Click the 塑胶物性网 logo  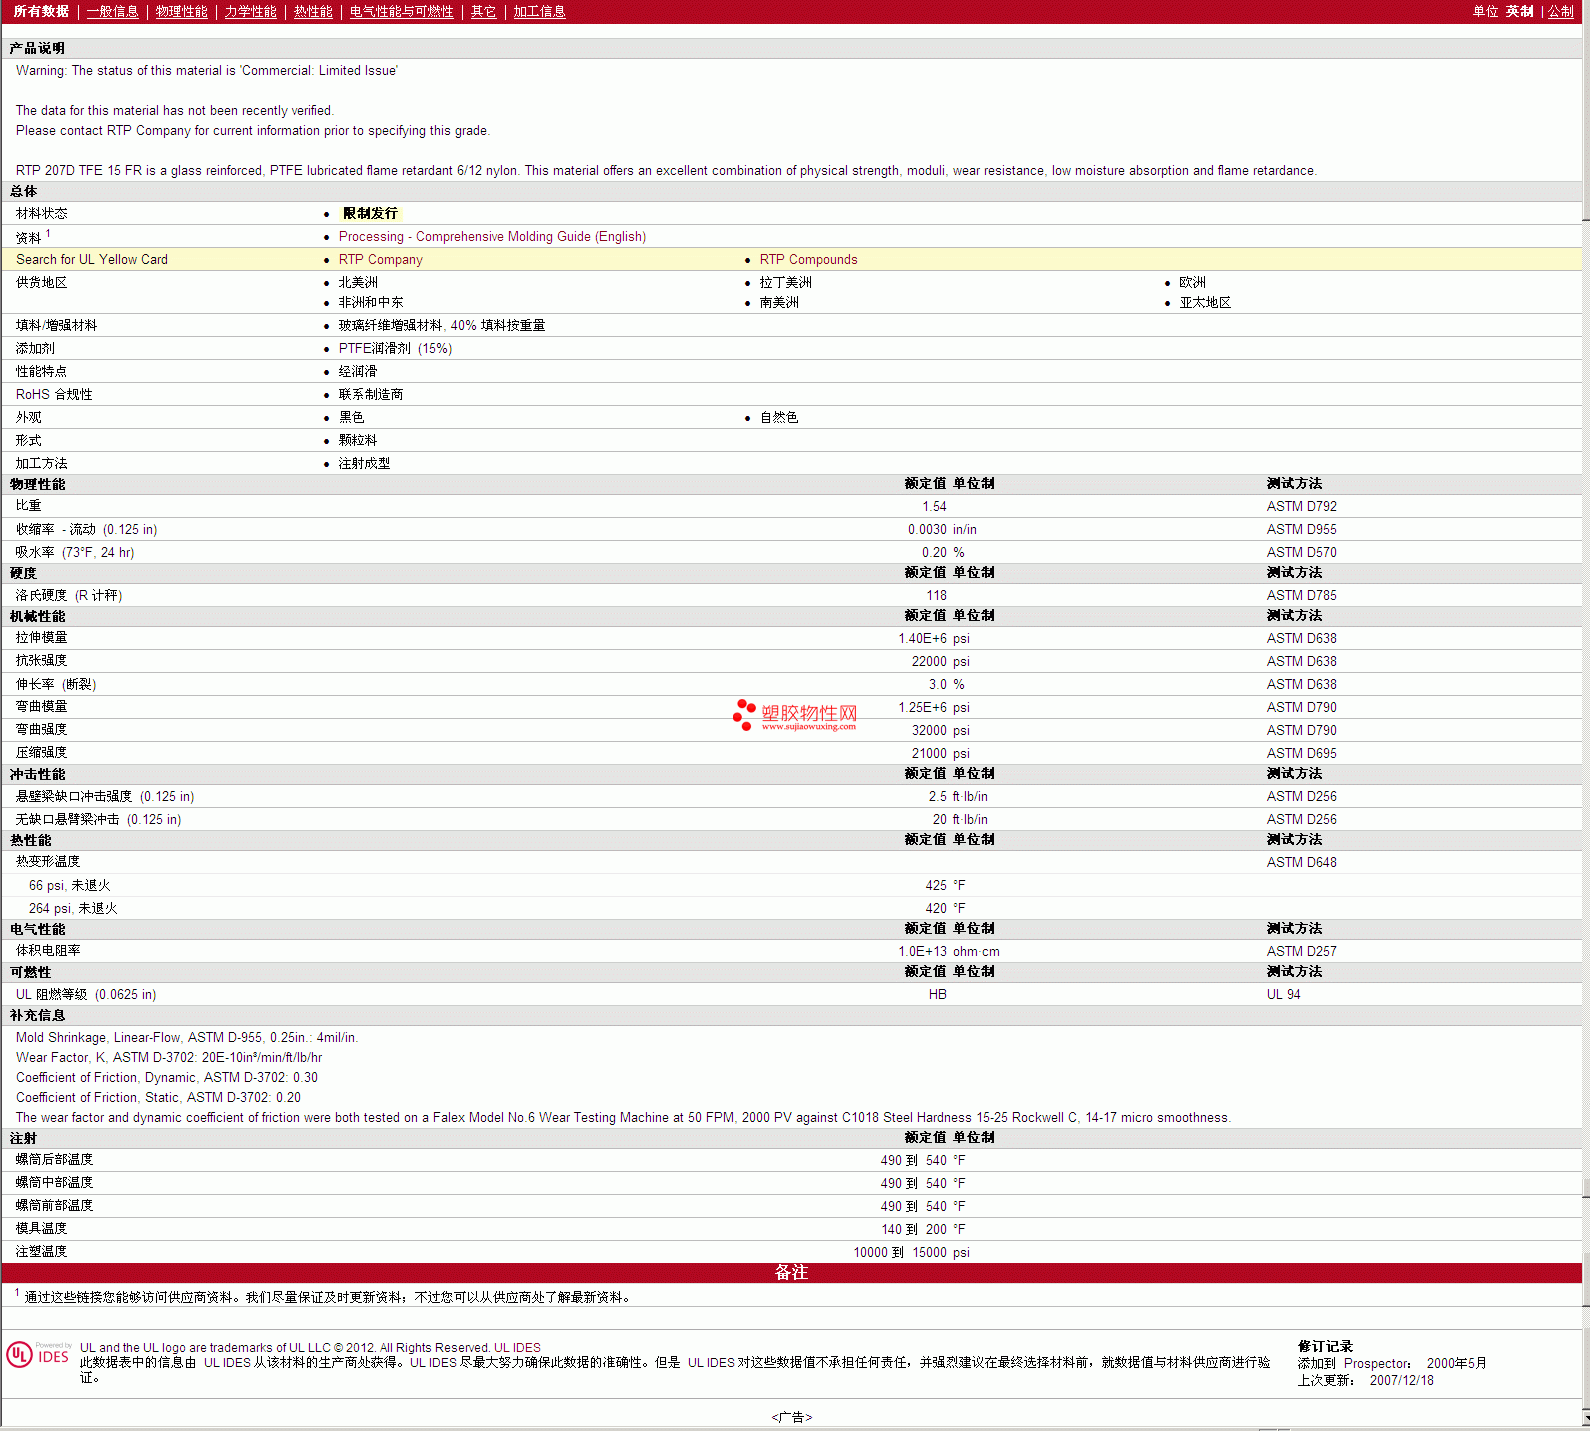coord(795,715)
